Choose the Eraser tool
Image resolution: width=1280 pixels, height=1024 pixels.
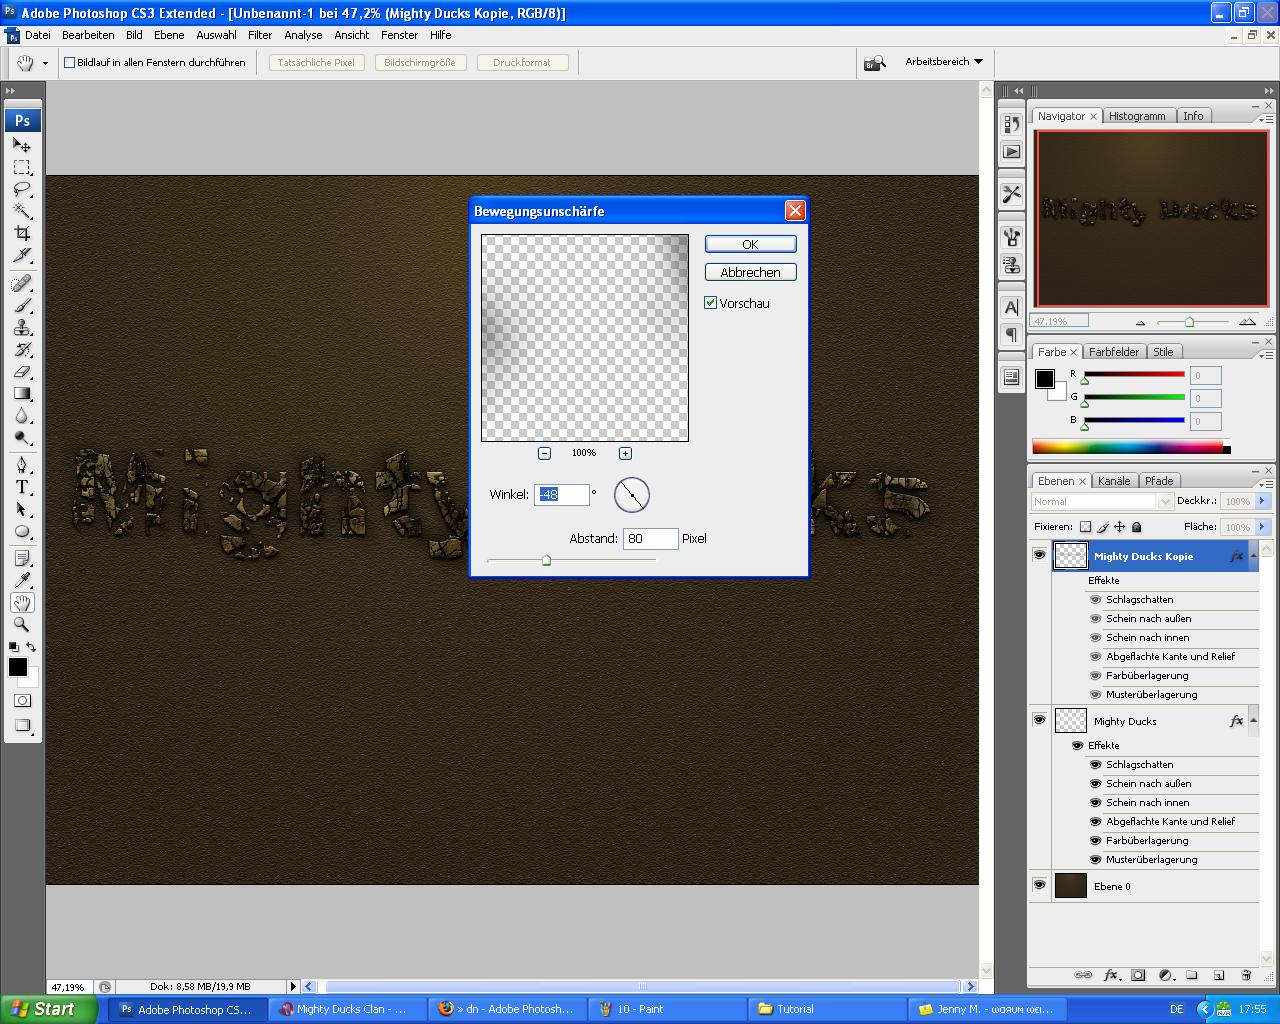[22, 372]
